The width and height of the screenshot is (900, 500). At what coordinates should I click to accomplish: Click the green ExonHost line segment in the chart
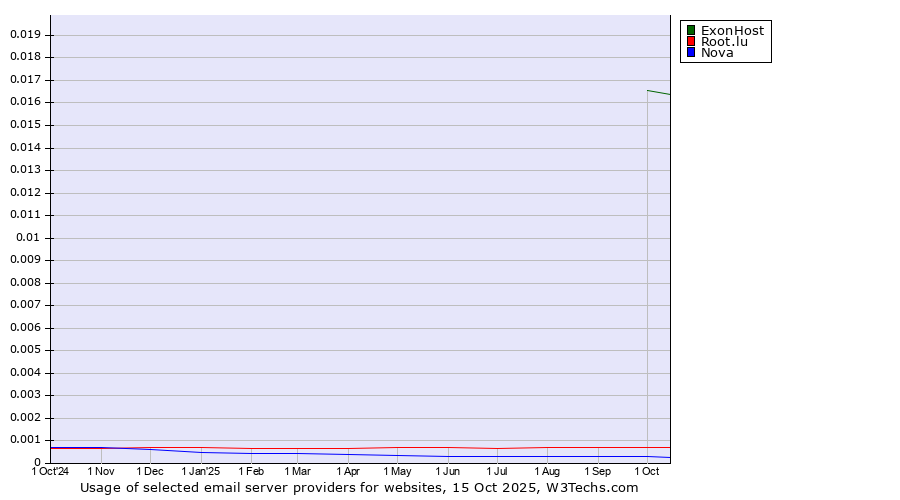pyautogui.click(x=658, y=93)
